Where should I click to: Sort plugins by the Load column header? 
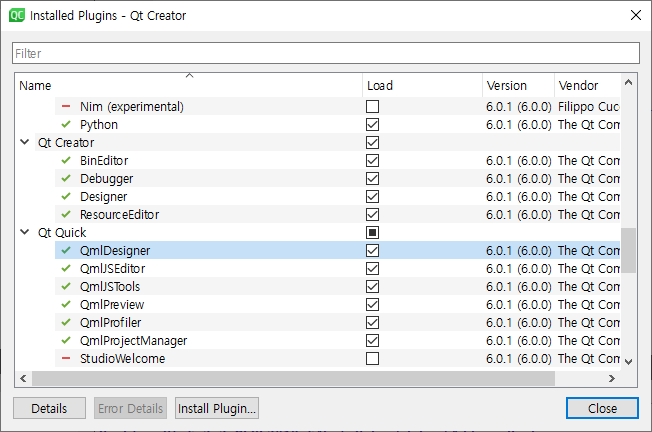click(x=422, y=85)
